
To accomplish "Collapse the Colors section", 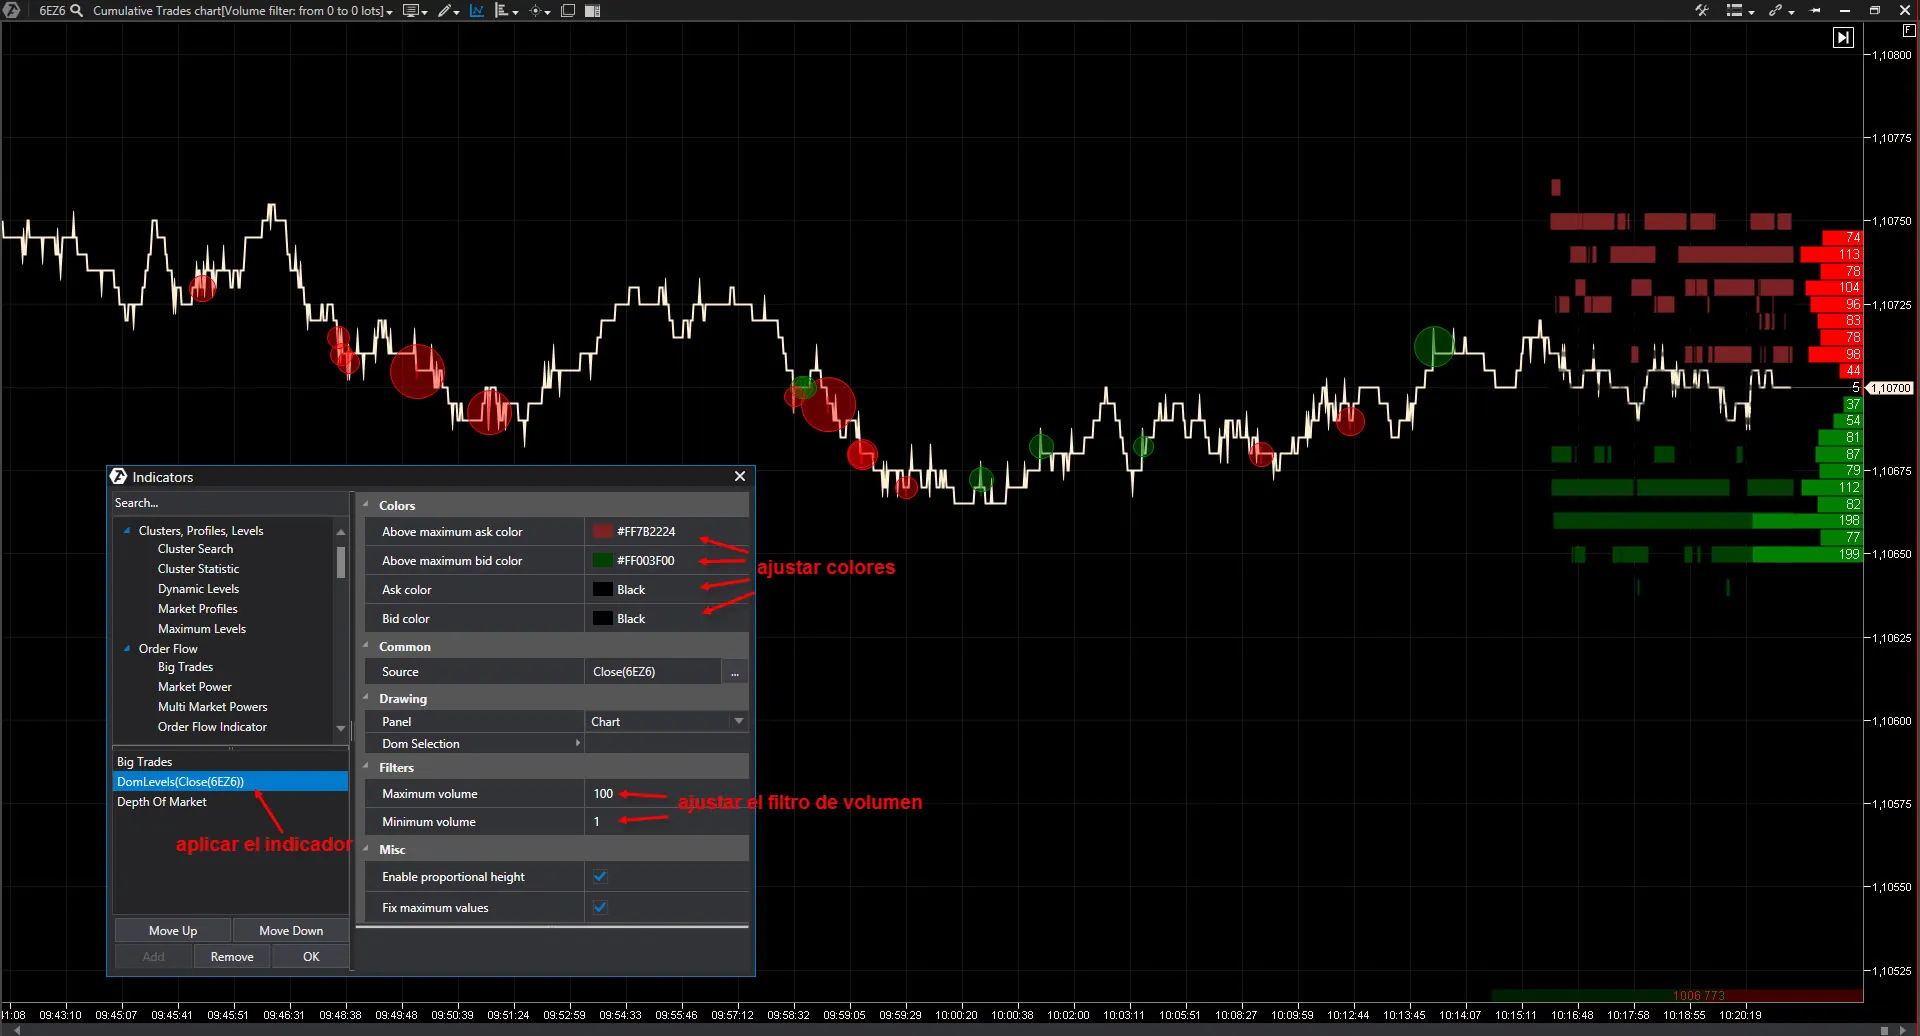I will [366, 504].
